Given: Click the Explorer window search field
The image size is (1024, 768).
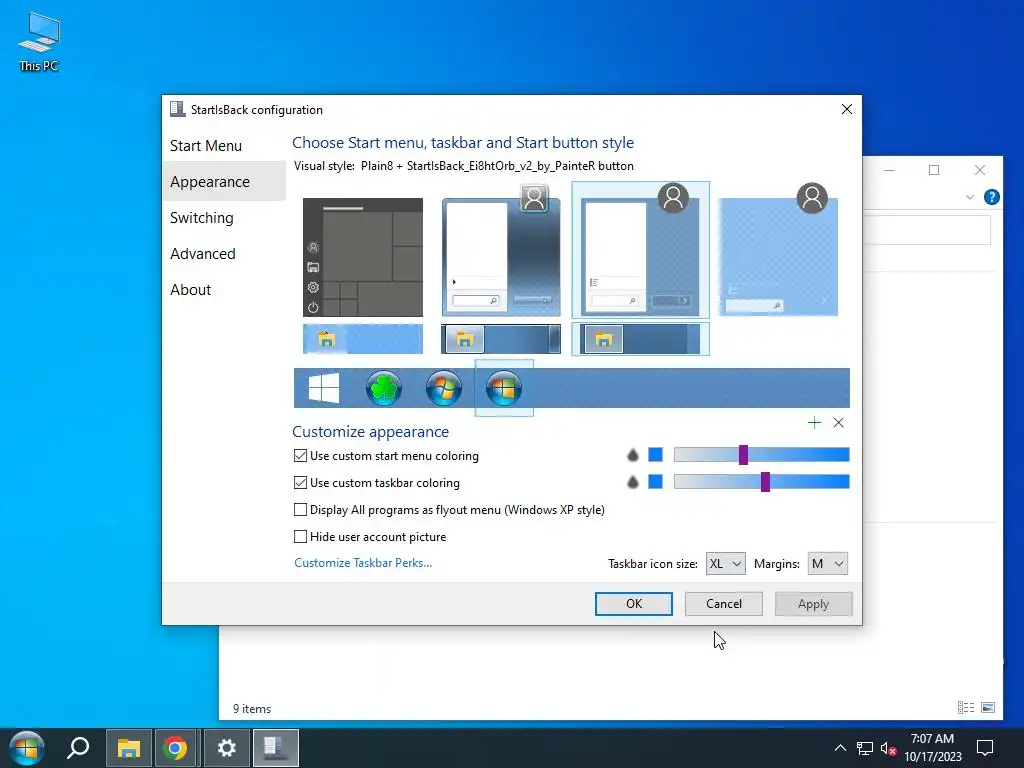Looking at the screenshot, I should tap(927, 231).
